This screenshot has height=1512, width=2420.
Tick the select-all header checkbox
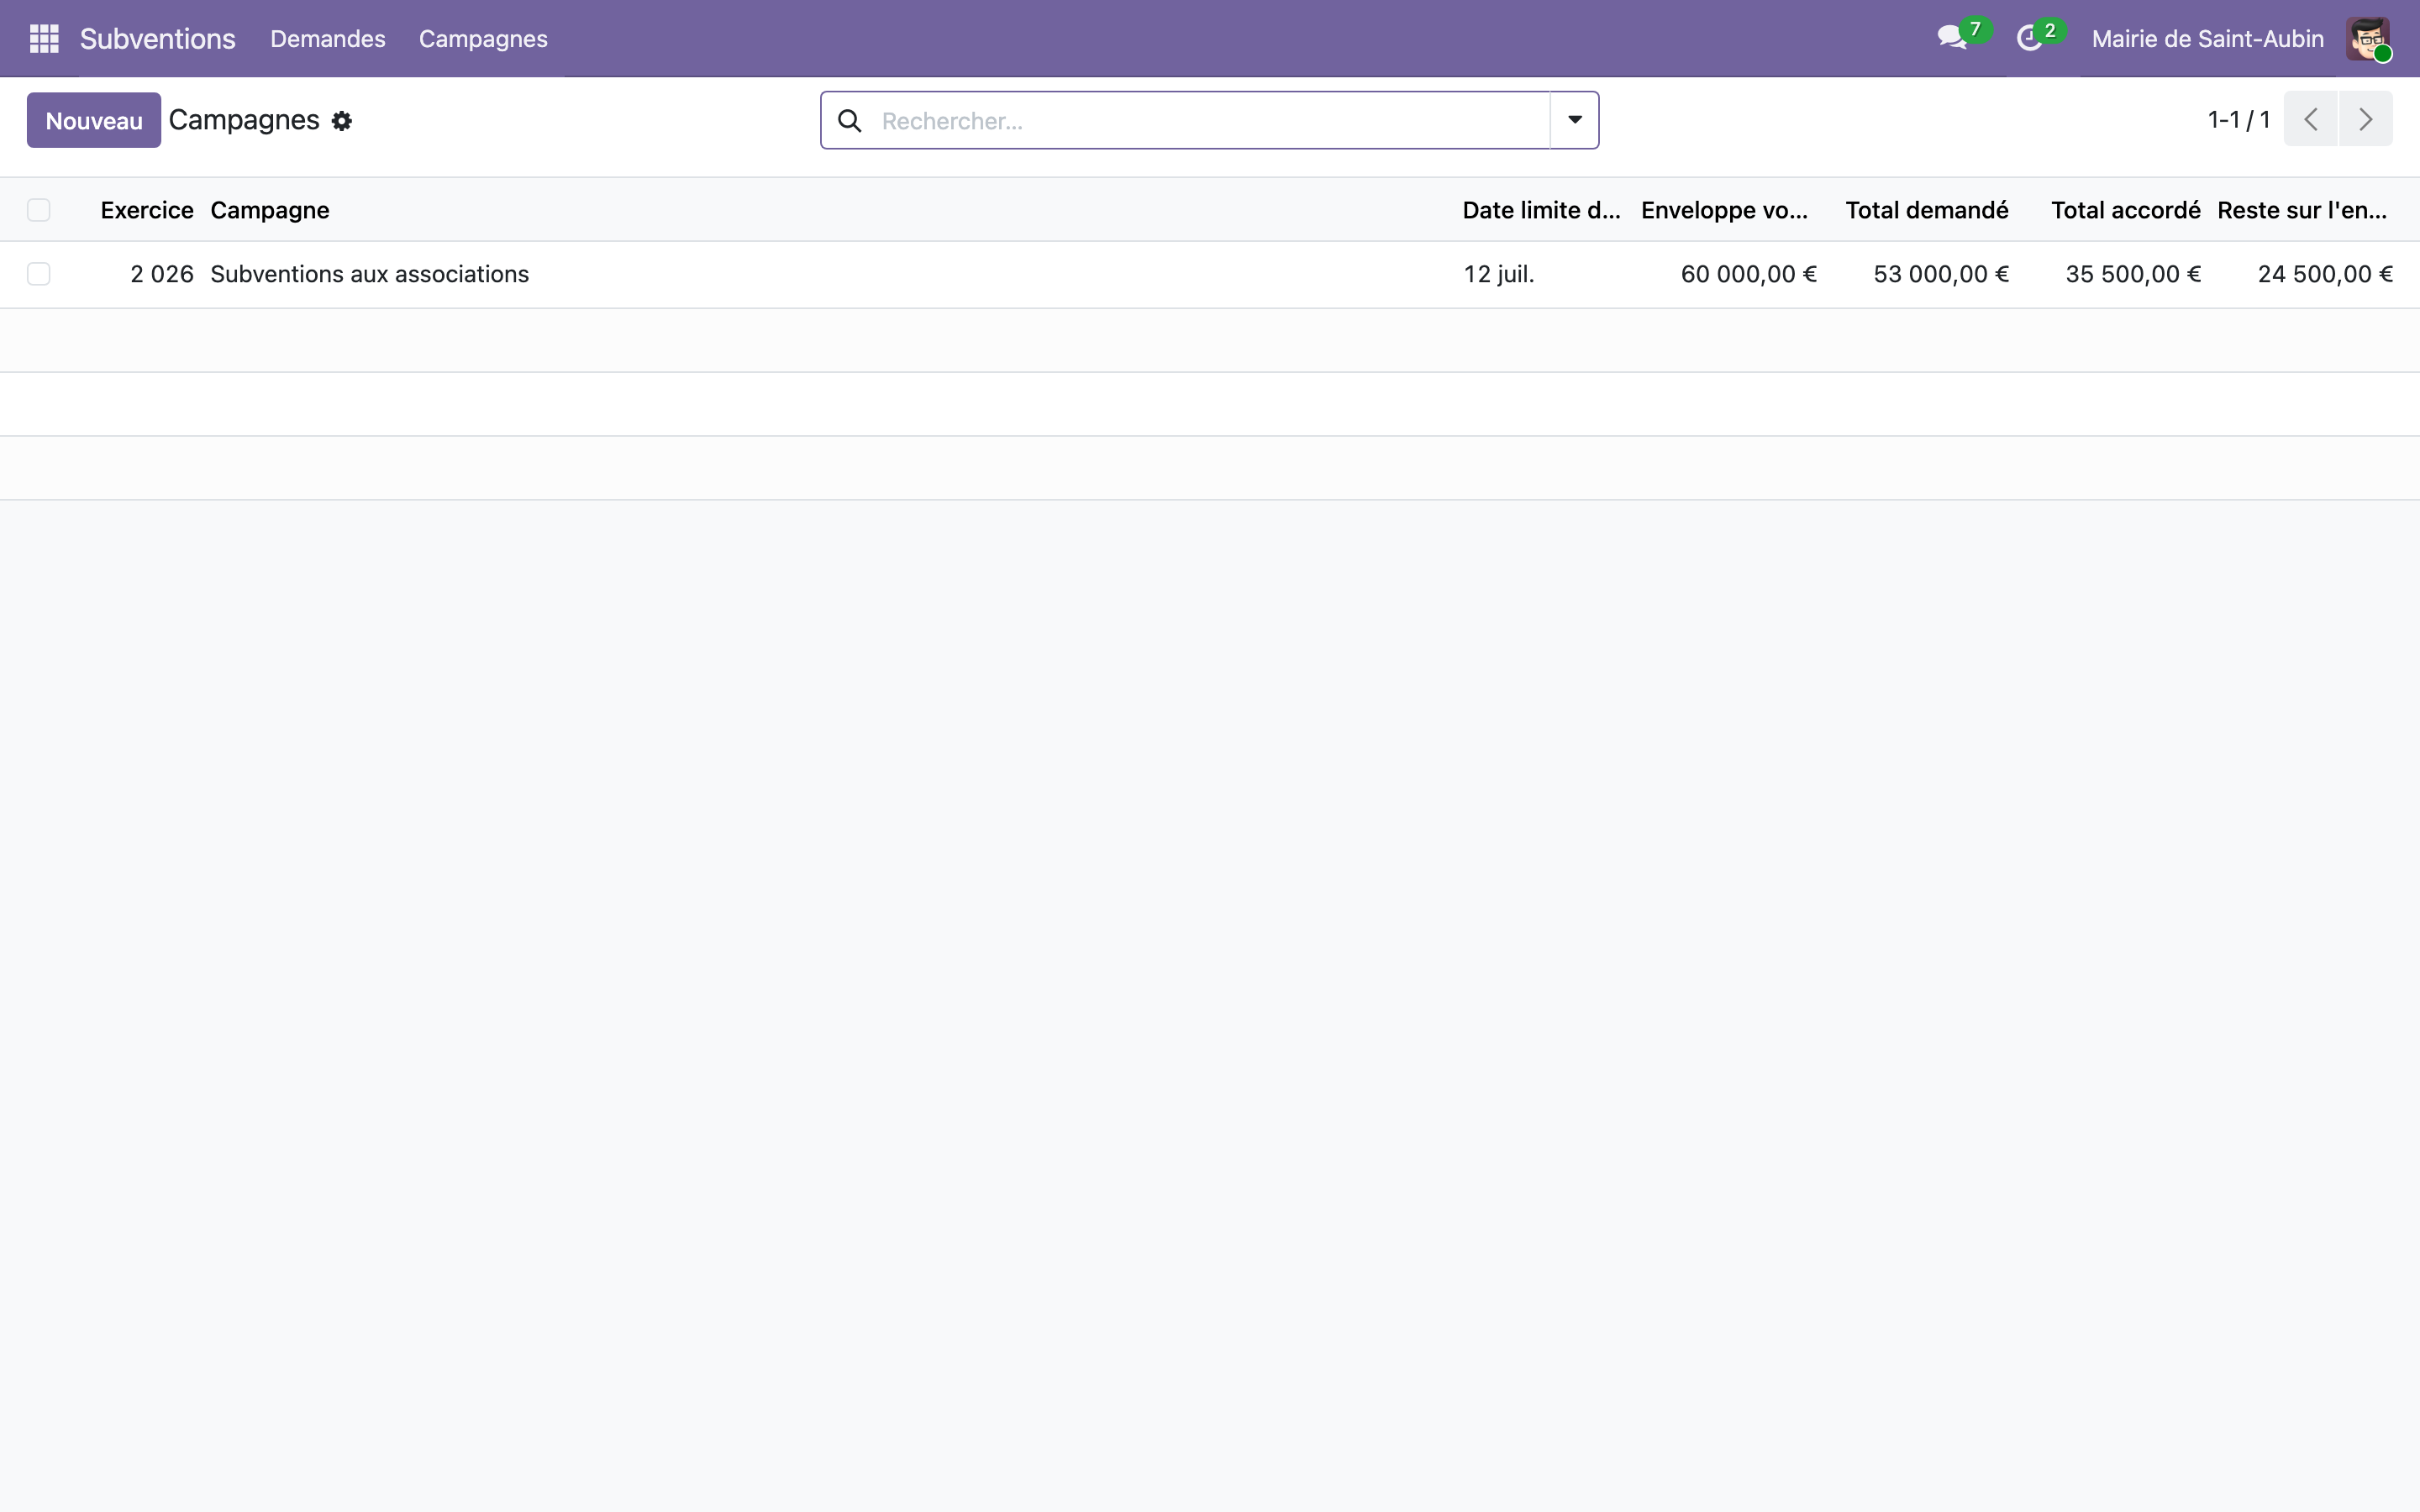pyautogui.click(x=39, y=210)
